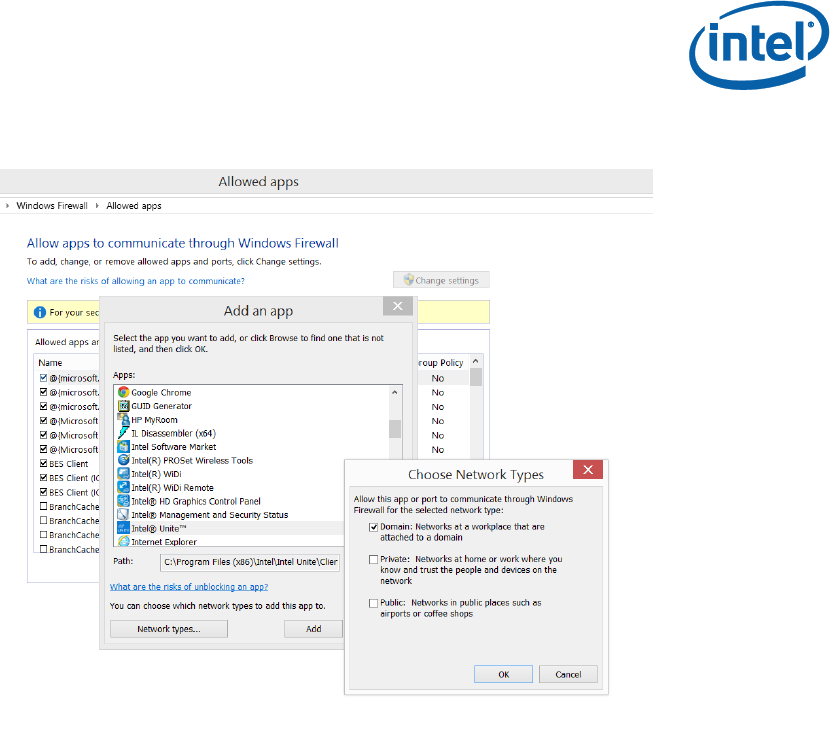830x733 pixels.
Task: Select the 'HP MyRoom' list row
Action: pos(252,420)
